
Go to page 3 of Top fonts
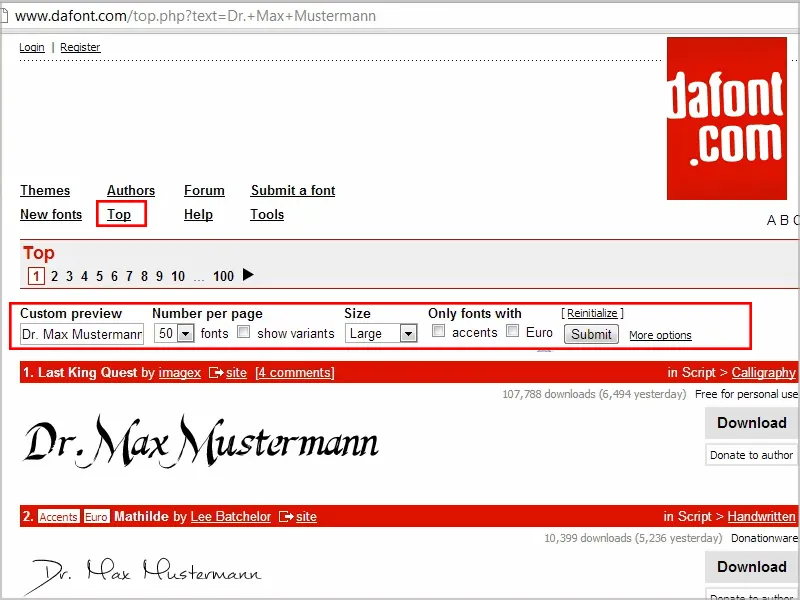pyautogui.click(x=69, y=276)
